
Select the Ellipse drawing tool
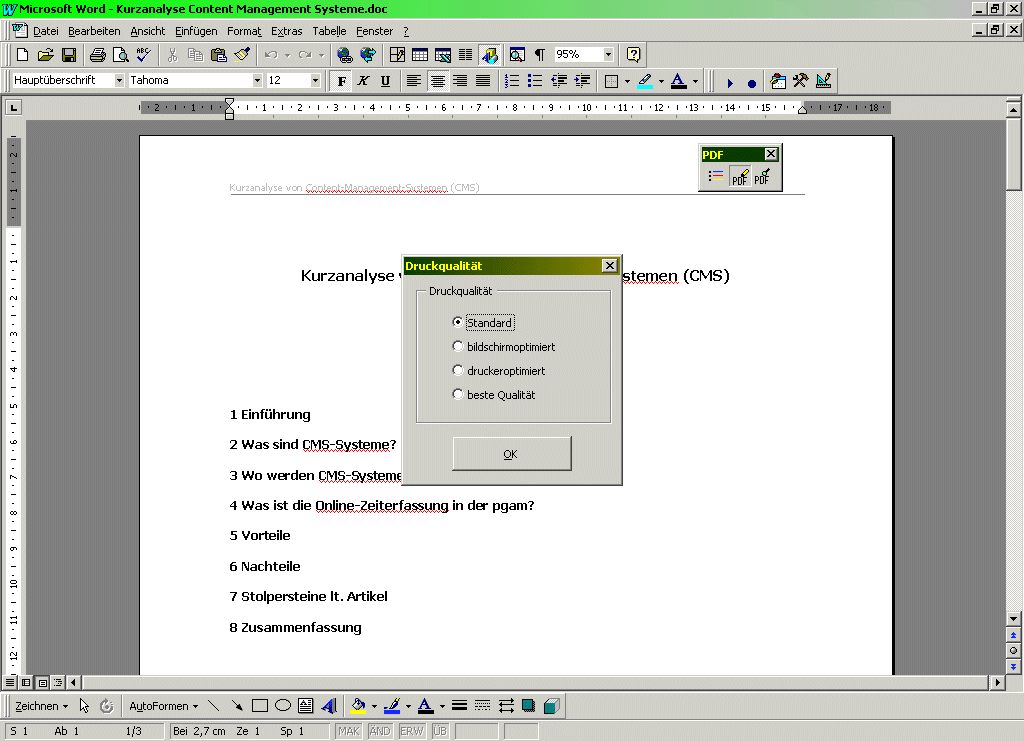[x=283, y=706]
